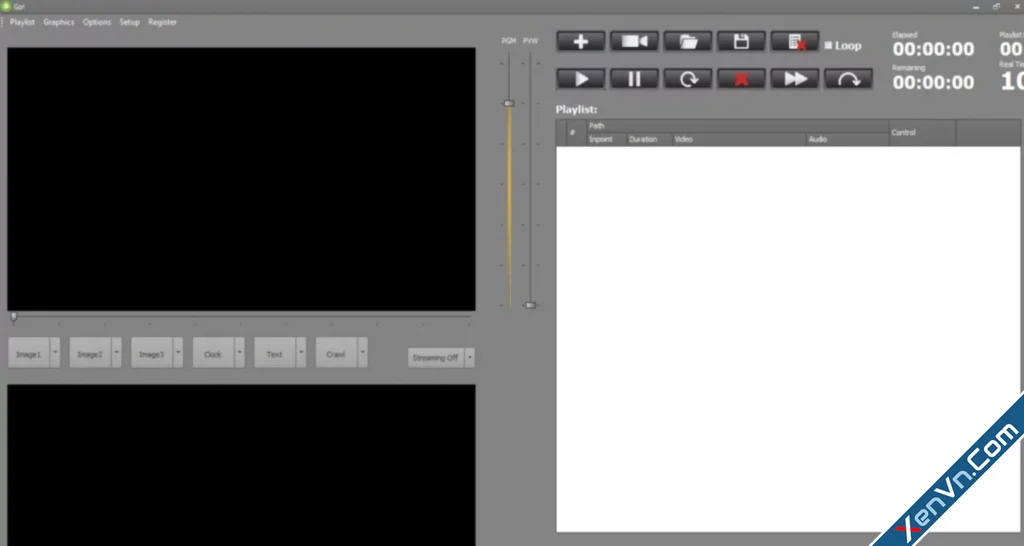The image size is (1024, 546).
Task: Expand the Streaming Off dropdown arrow
Action: coord(469,358)
